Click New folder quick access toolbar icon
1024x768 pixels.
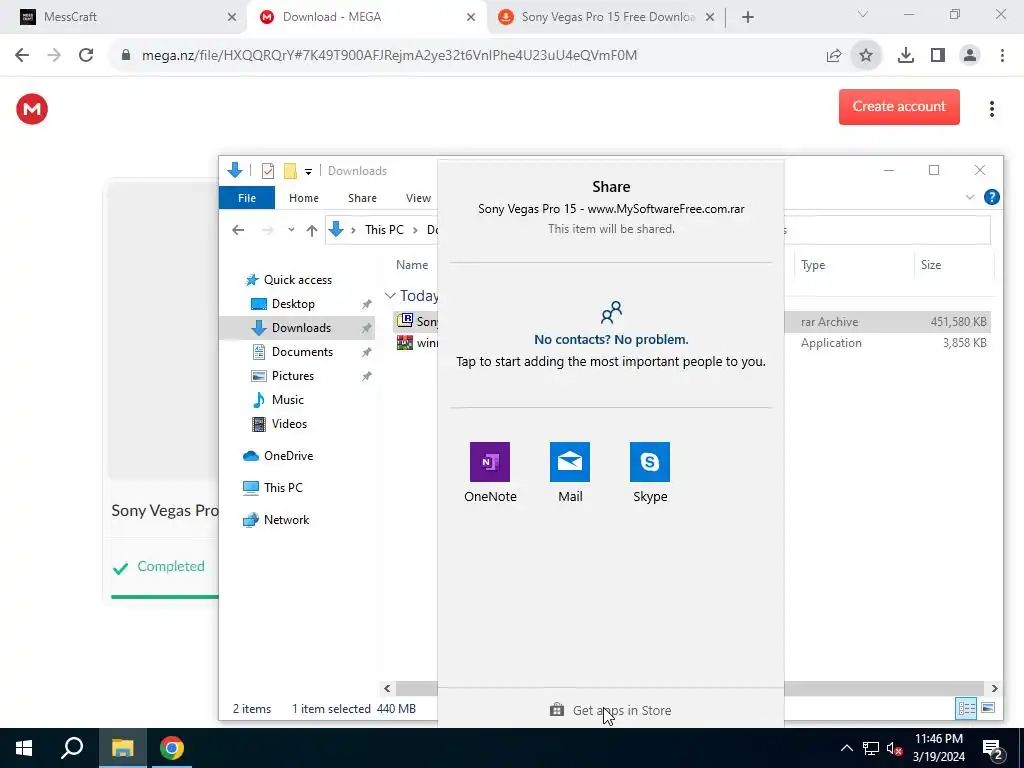point(290,171)
